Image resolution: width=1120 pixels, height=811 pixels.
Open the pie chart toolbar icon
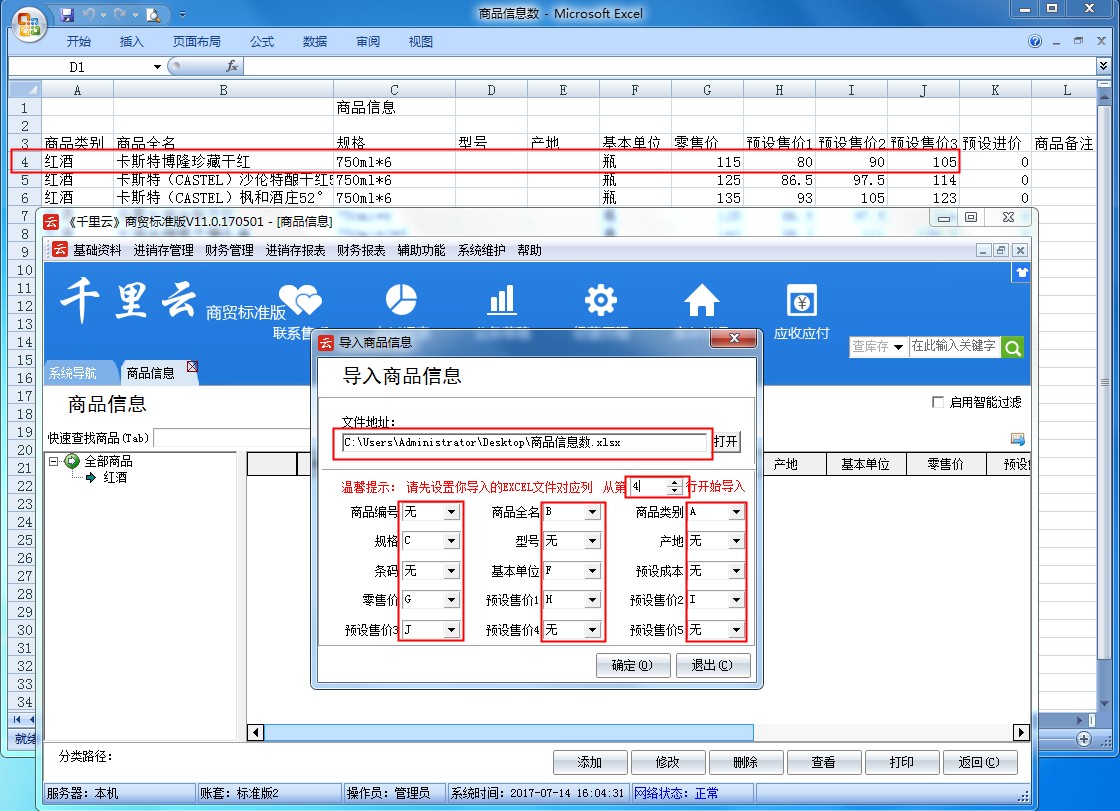pos(400,299)
